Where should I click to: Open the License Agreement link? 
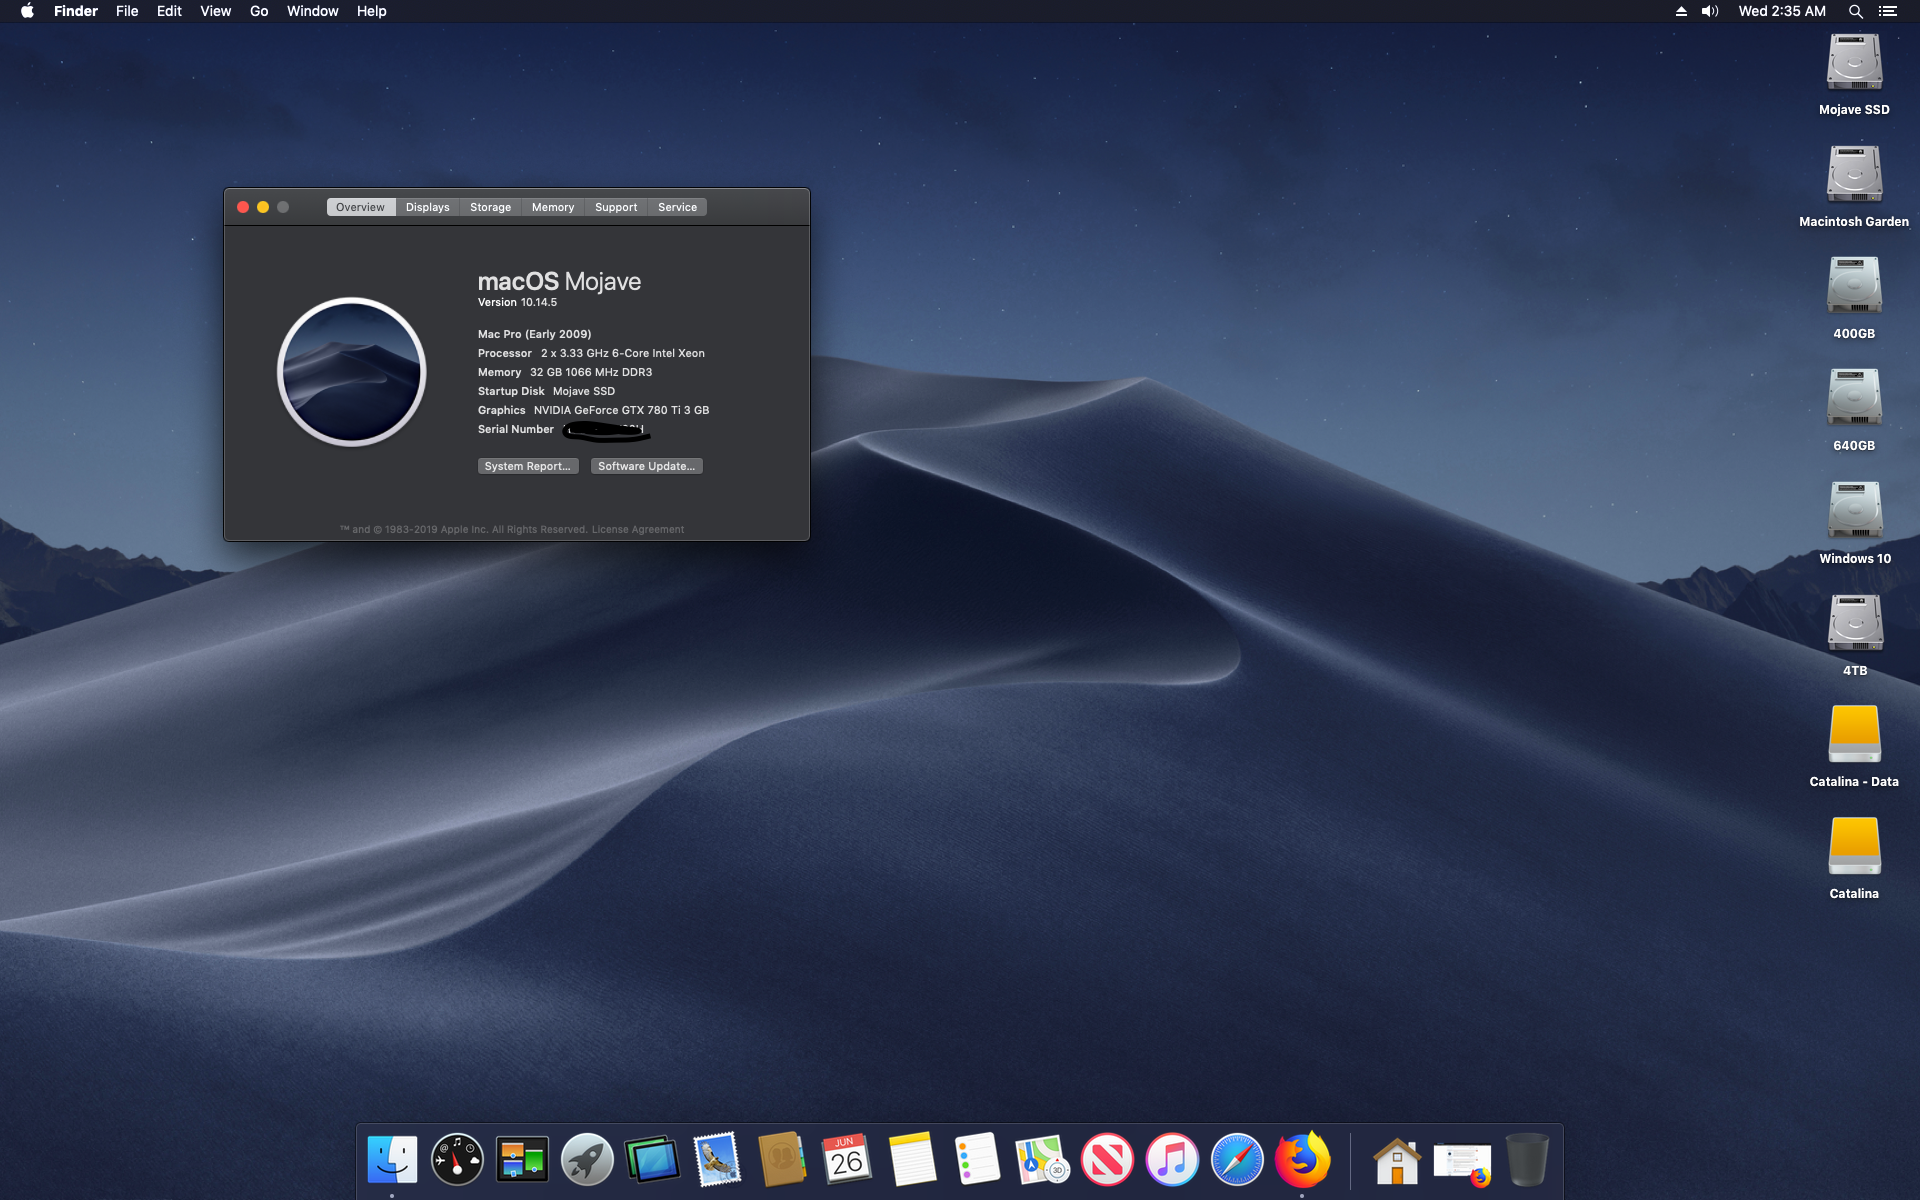point(638,529)
